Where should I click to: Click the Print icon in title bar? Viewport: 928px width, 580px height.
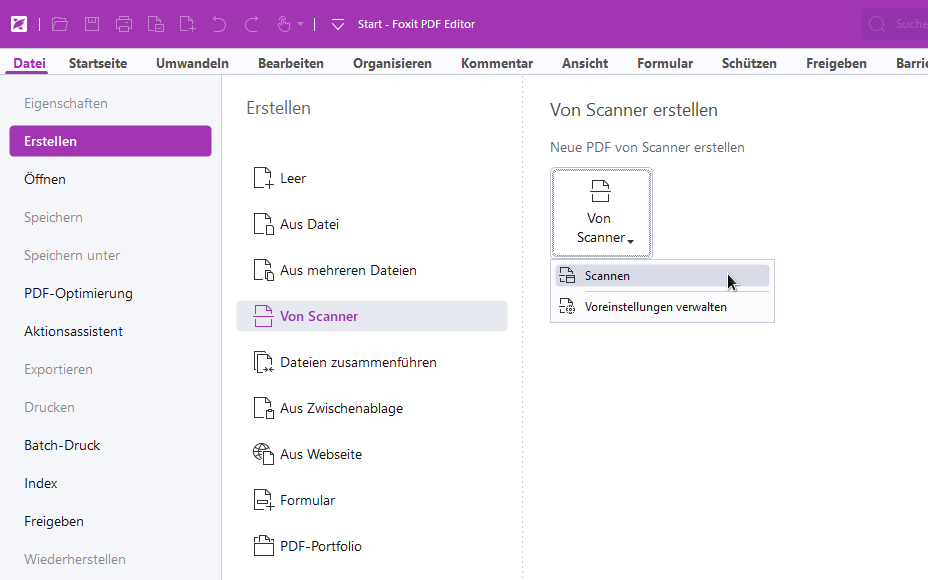coord(123,24)
